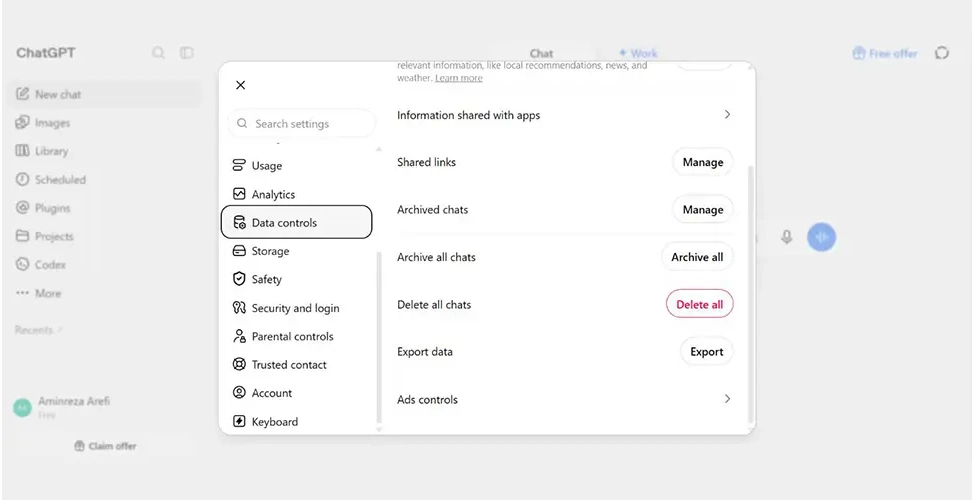Click the New chat pencil icon
The height and width of the screenshot is (500, 975).
(22, 94)
